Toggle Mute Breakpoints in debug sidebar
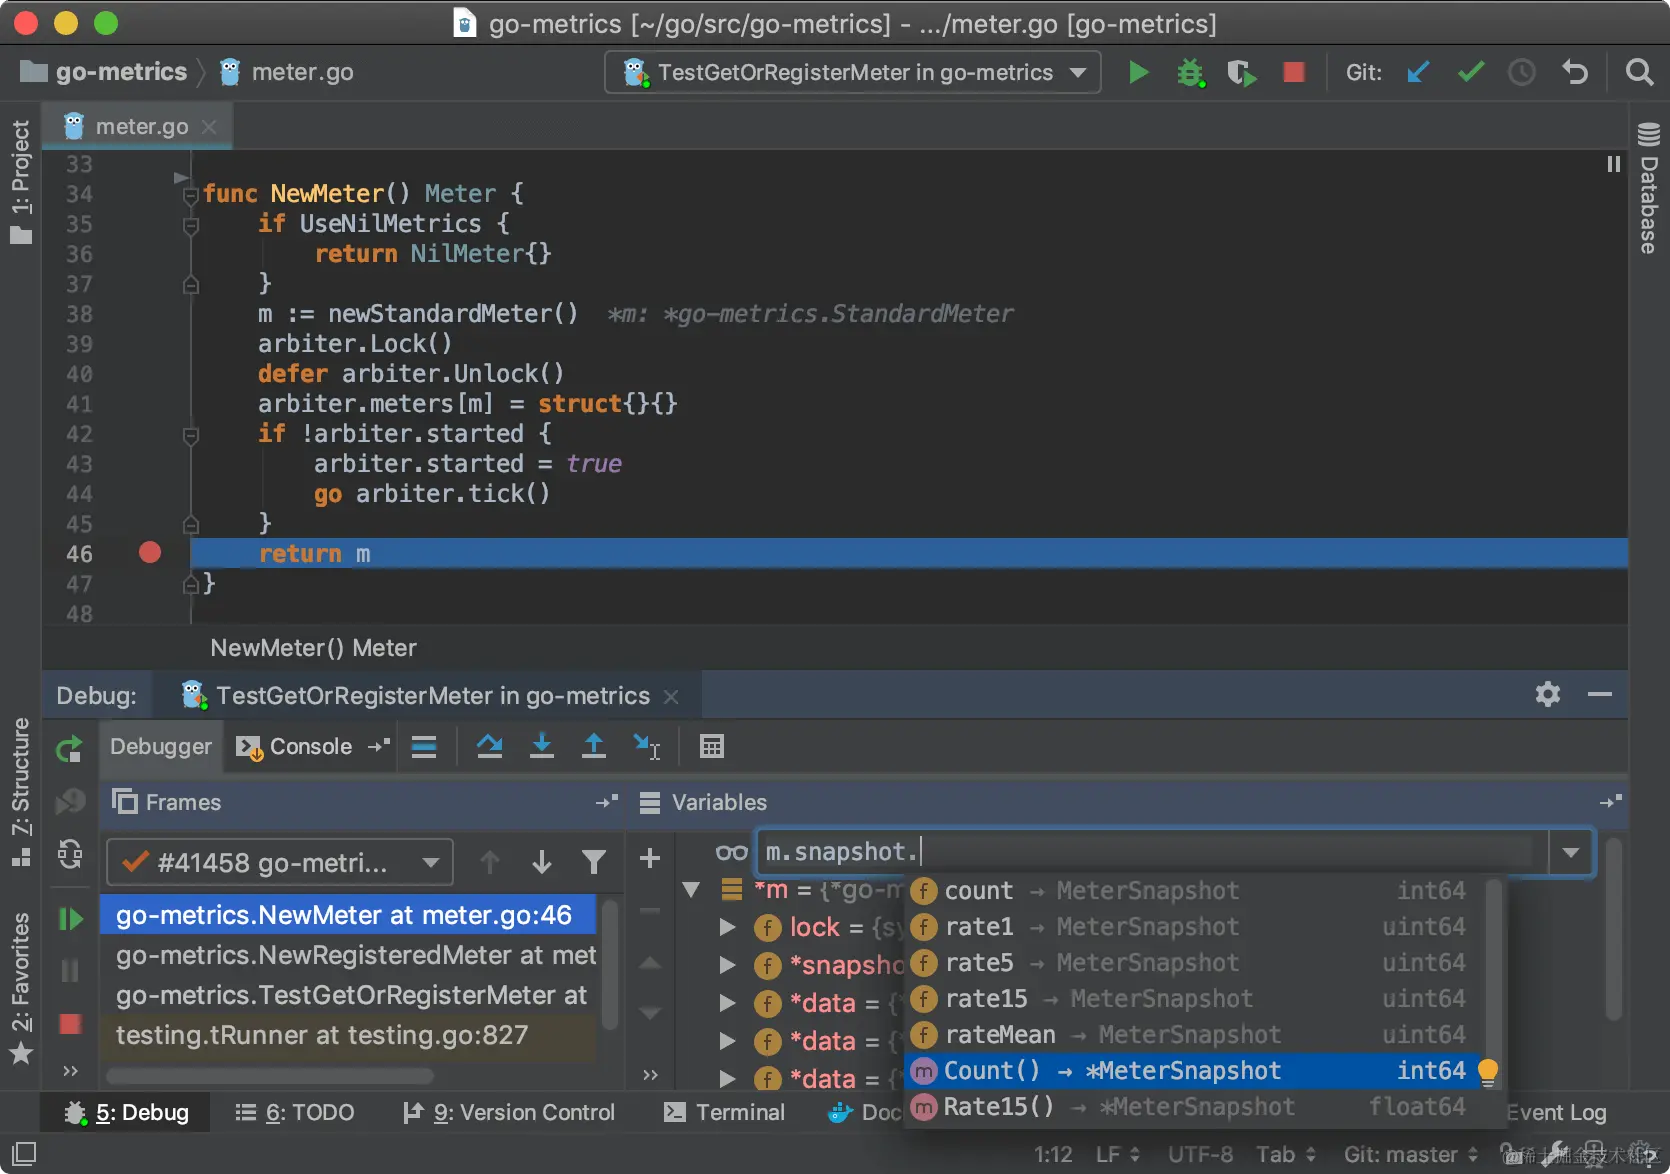 coord(70,801)
